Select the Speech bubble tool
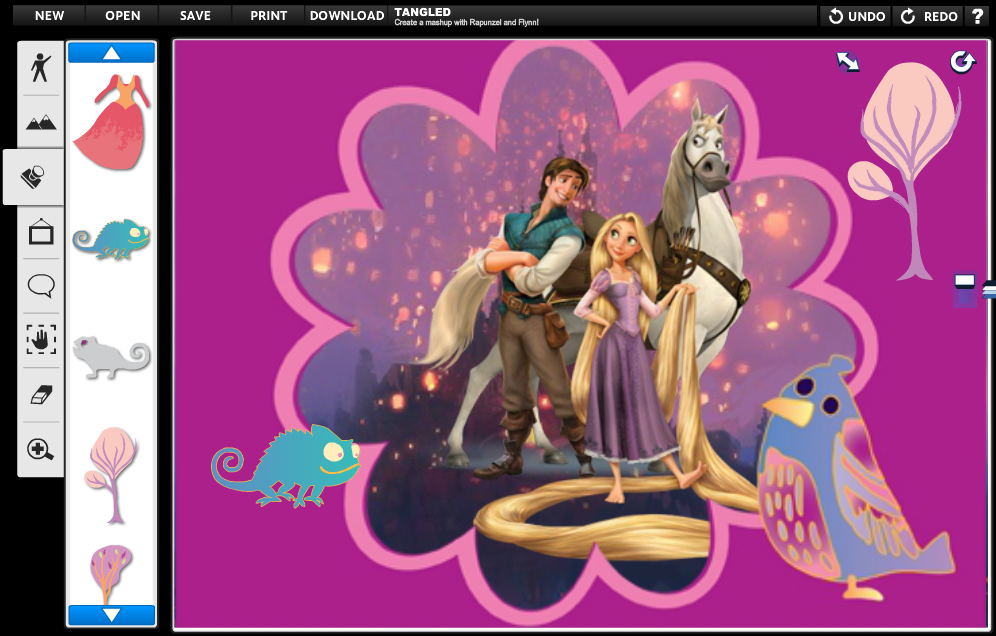 pos(41,286)
